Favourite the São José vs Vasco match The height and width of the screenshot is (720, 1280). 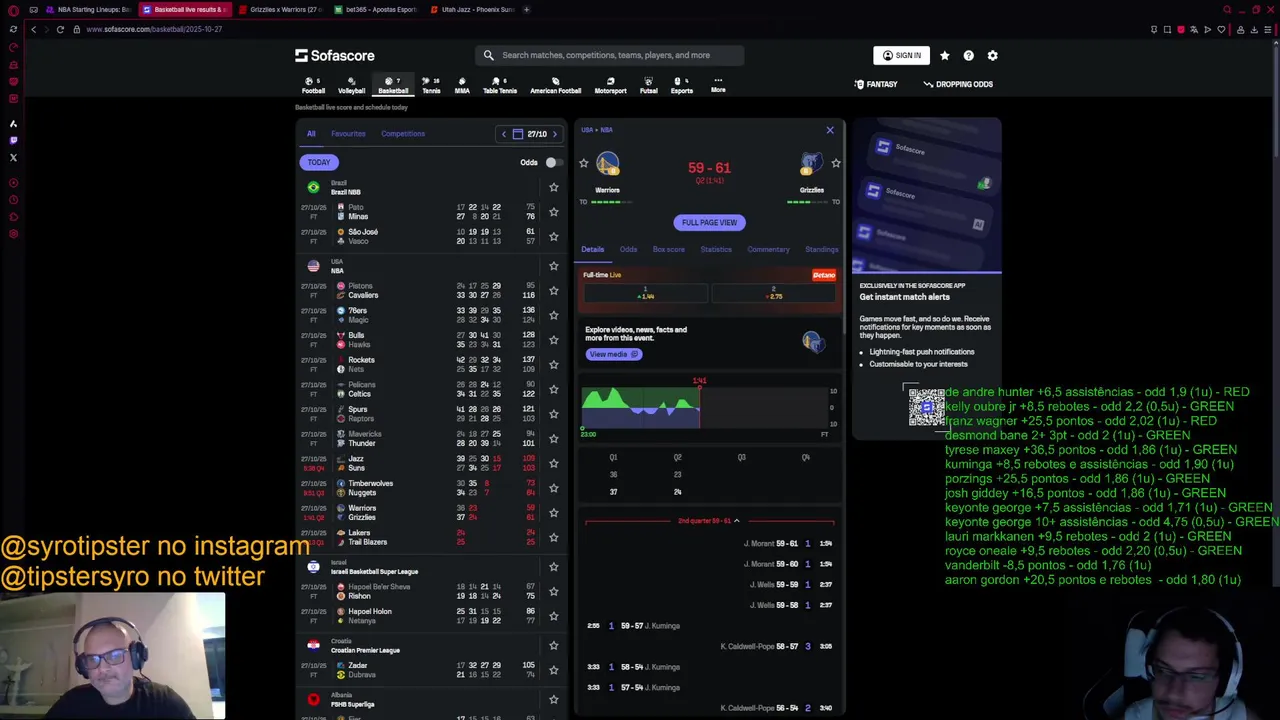553,237
